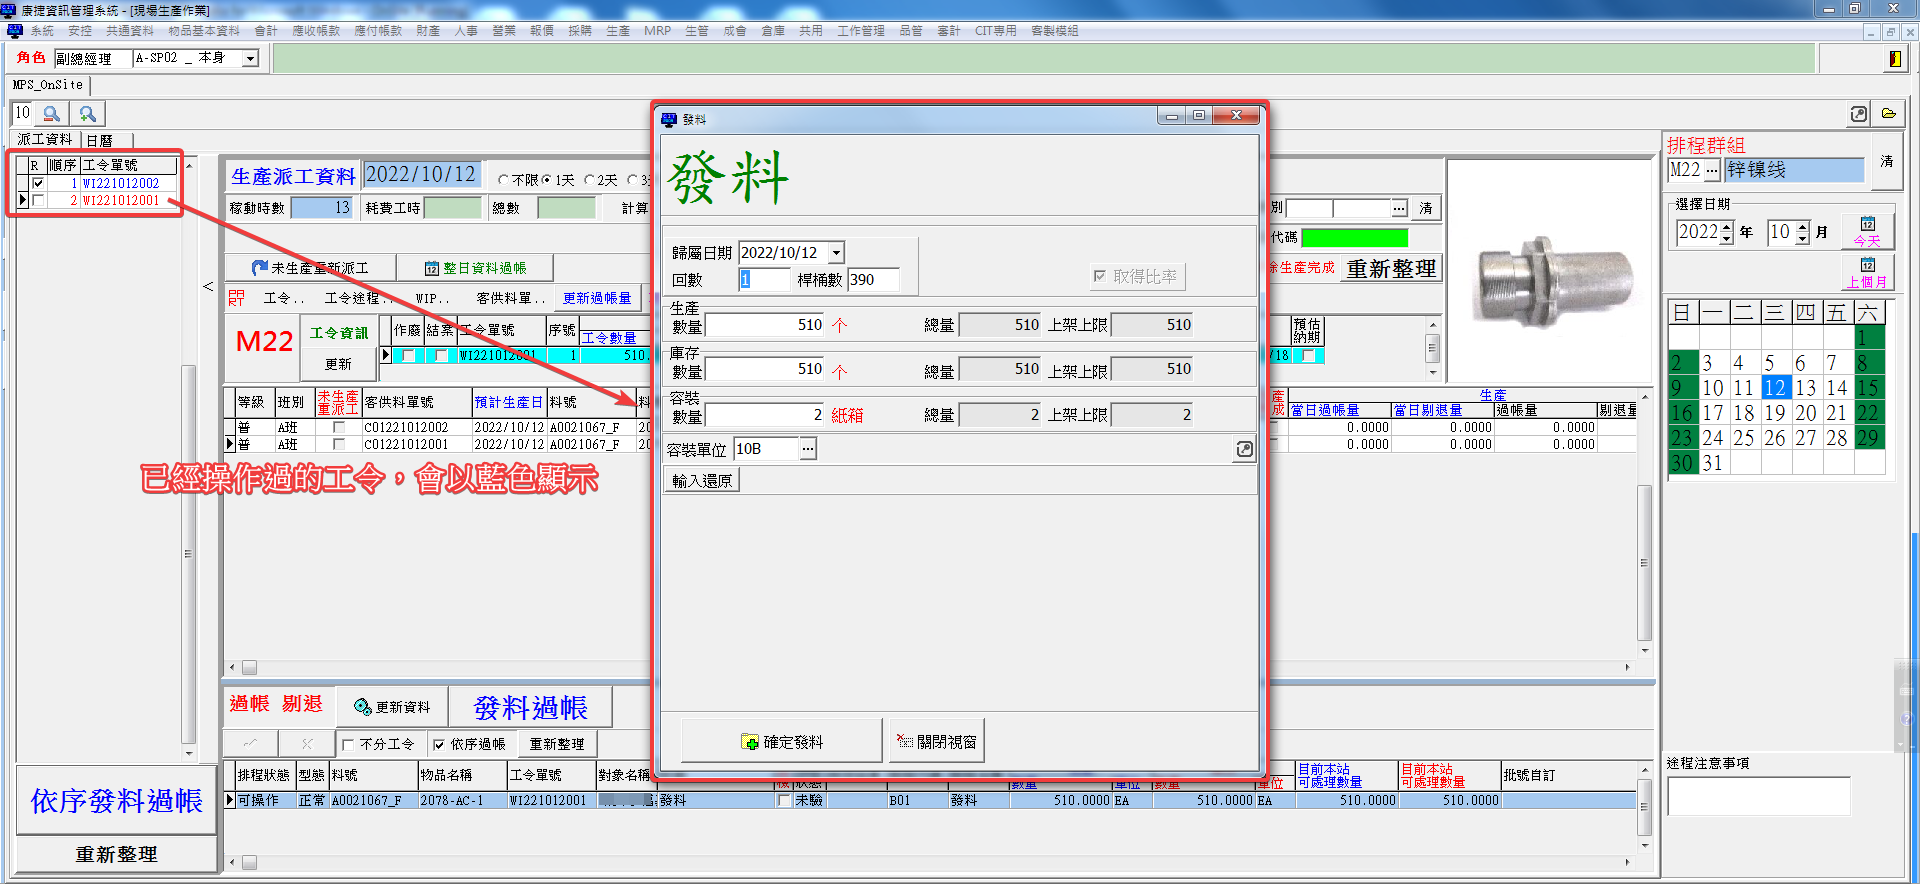Click the icon right of 容裝單位 row
Viewport: 1920px width, 884px height.
coord(1244,449)
